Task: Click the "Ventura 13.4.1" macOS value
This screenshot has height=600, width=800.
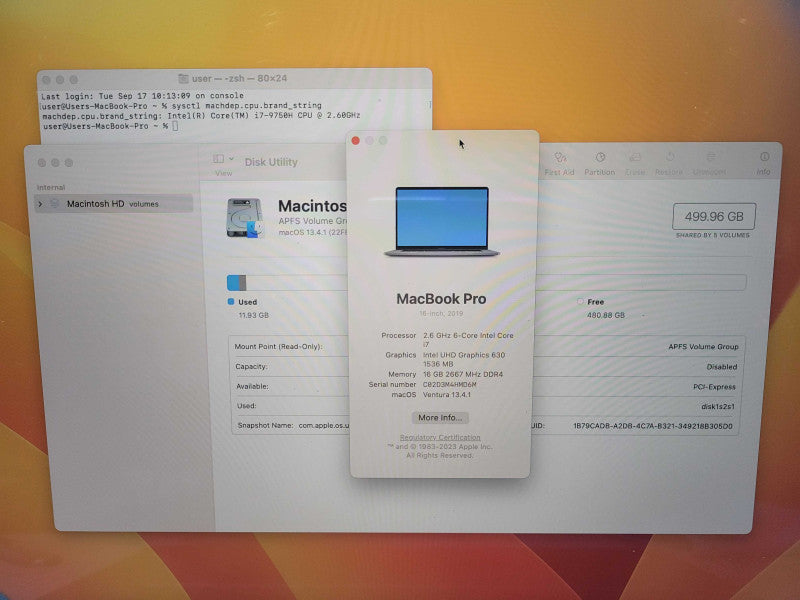Action: click(447, 394)
